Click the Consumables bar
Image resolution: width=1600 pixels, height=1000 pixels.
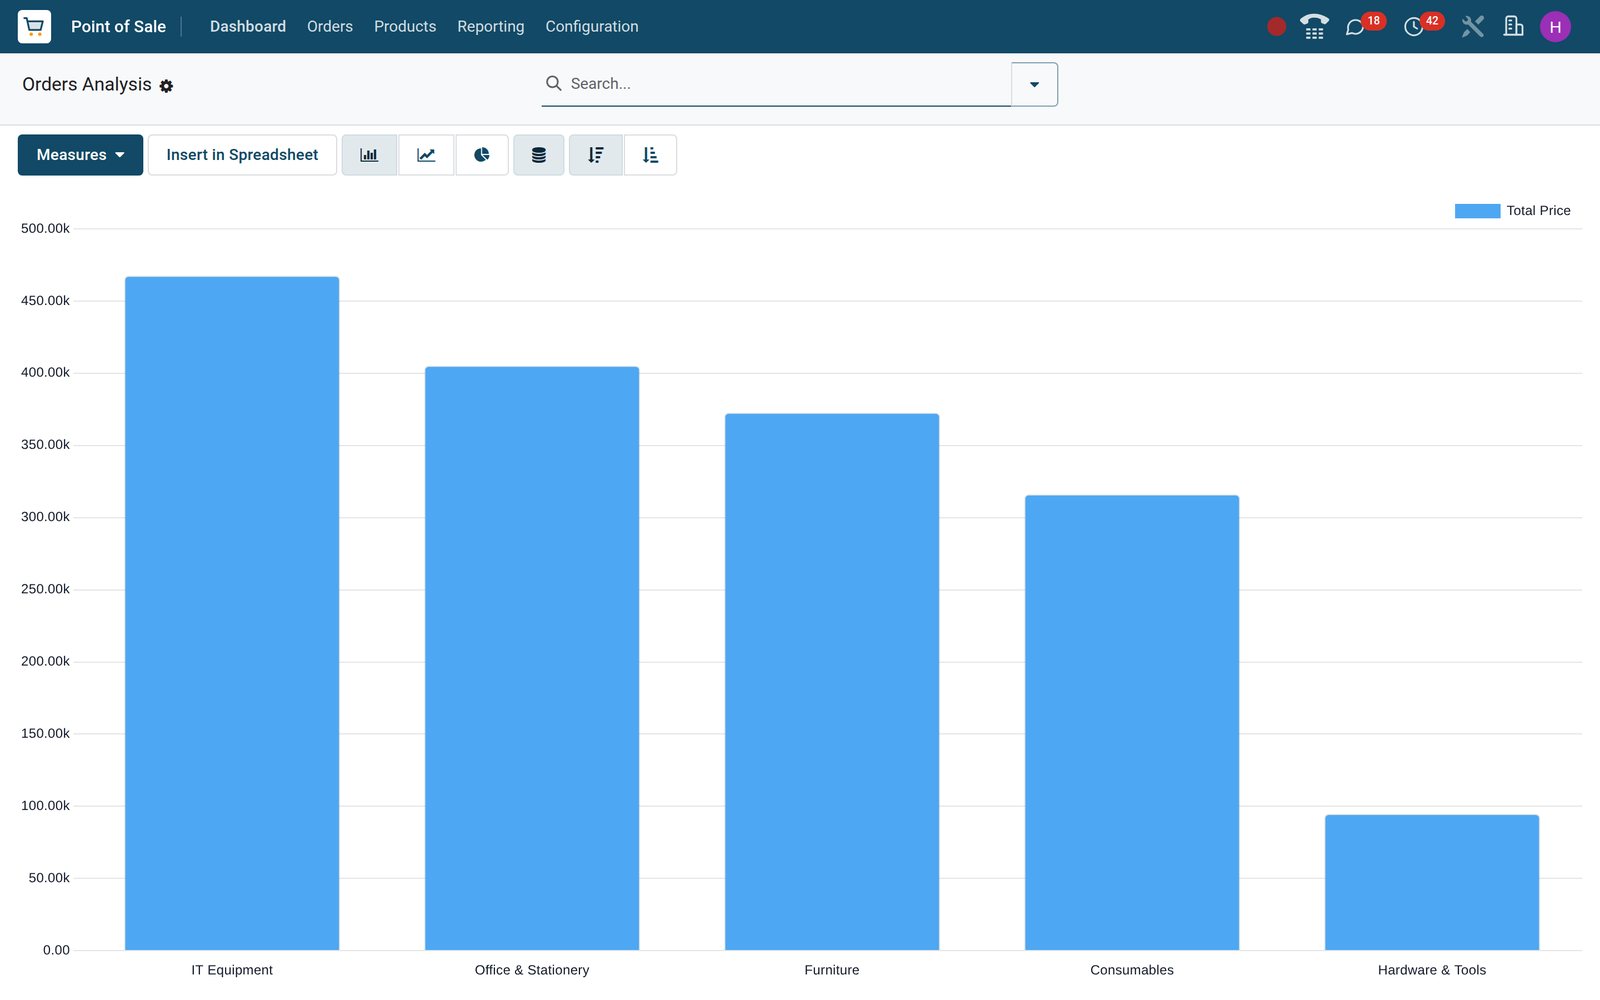[x=1132, y=723]
